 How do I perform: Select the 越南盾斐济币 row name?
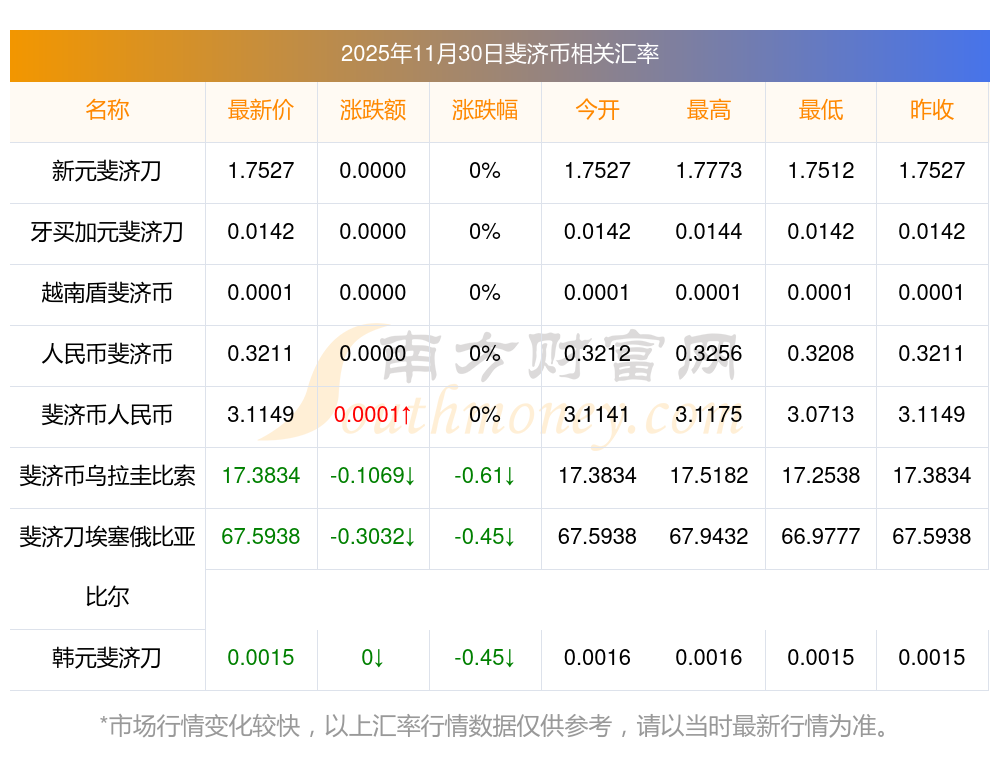(107, 293)
